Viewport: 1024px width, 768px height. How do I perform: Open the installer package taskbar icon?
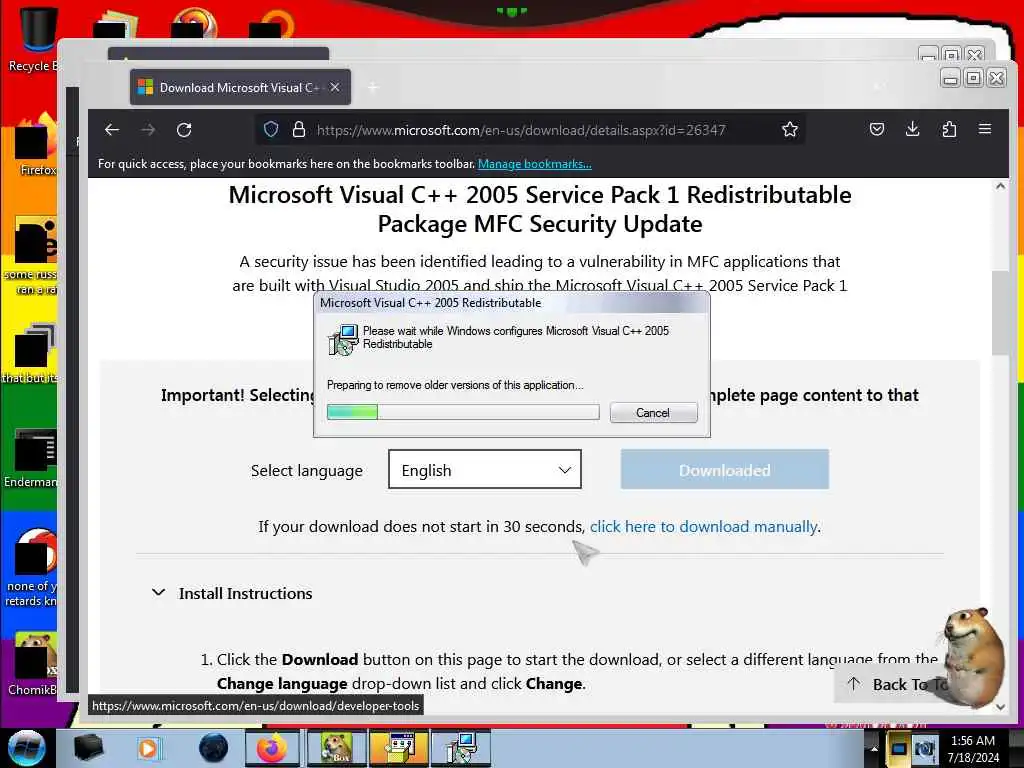pos(398,748)
